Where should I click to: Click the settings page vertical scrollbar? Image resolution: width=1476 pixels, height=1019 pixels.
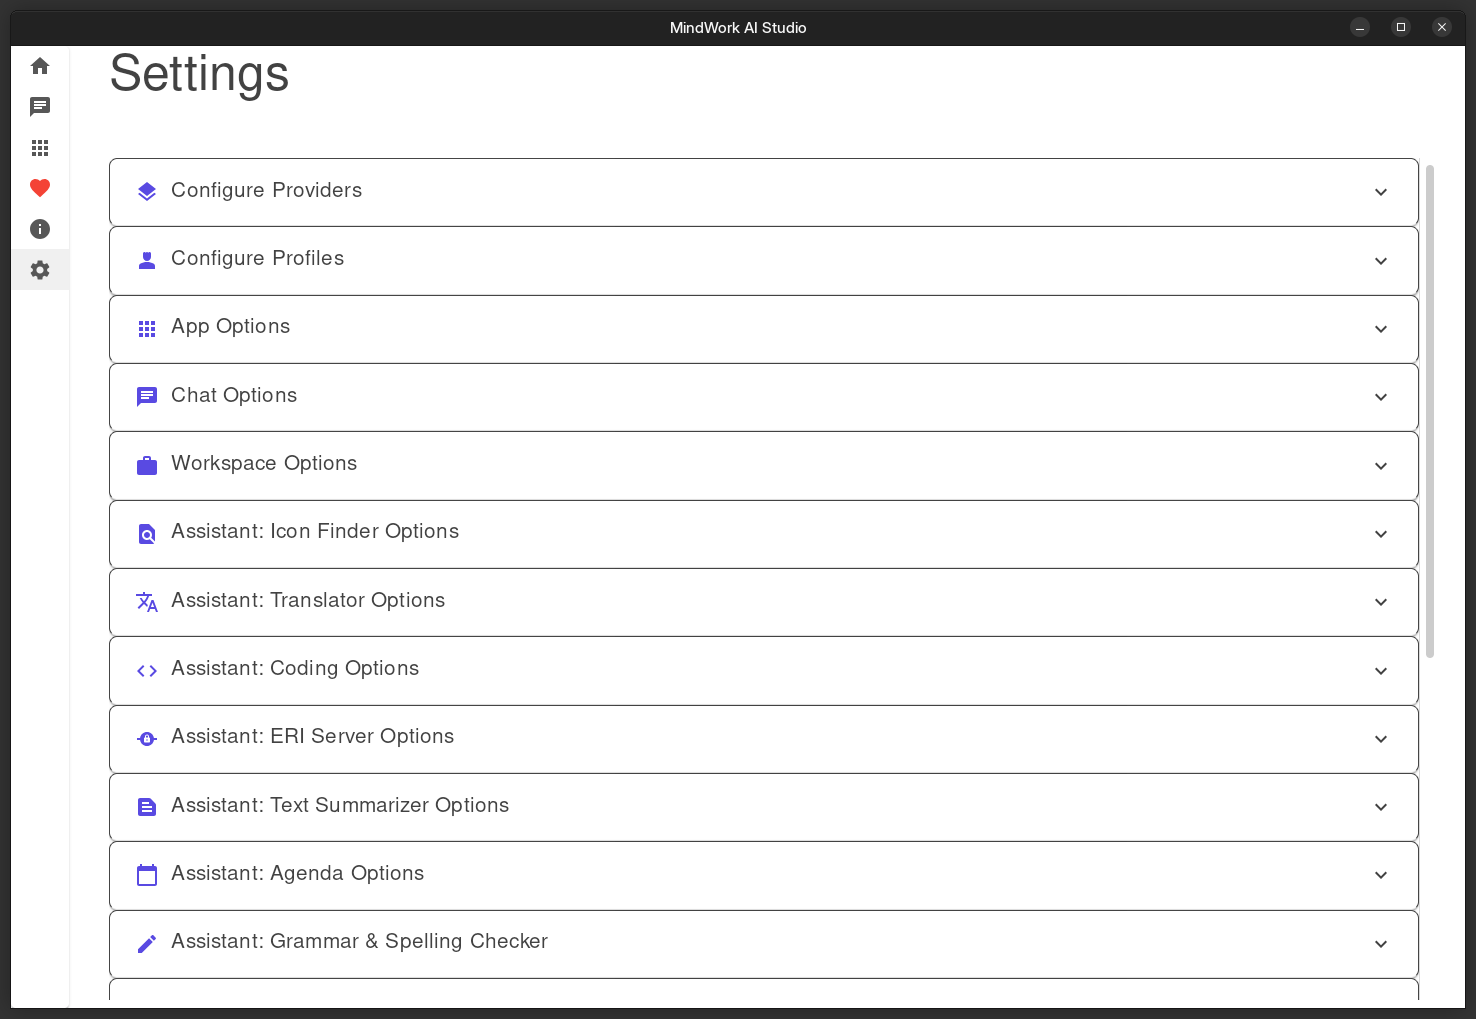coord(1430,410)
